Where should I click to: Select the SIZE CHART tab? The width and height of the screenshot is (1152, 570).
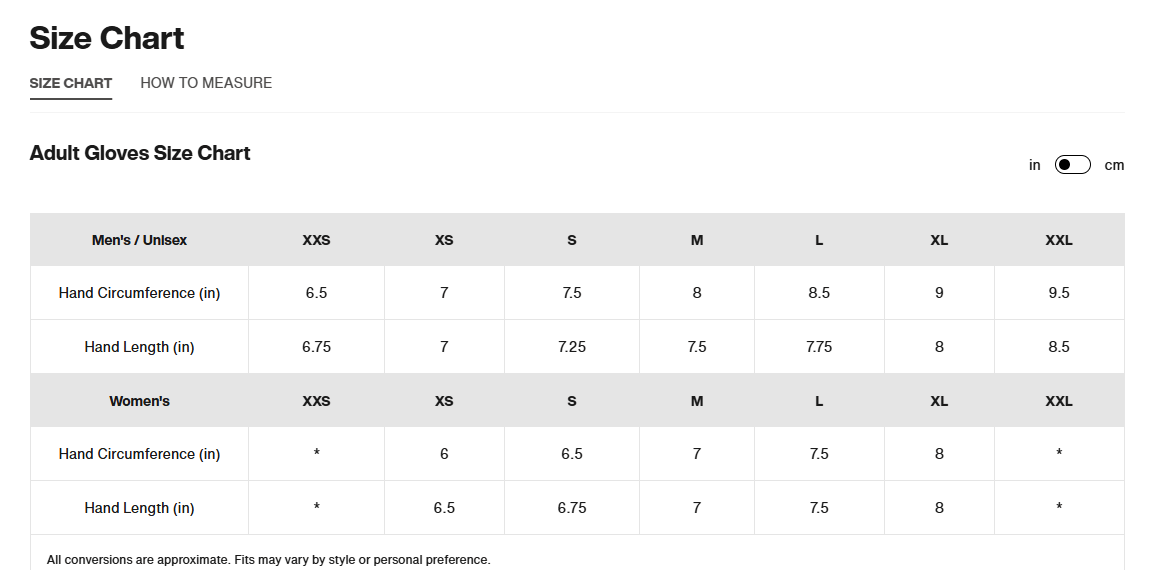[71, 83]
